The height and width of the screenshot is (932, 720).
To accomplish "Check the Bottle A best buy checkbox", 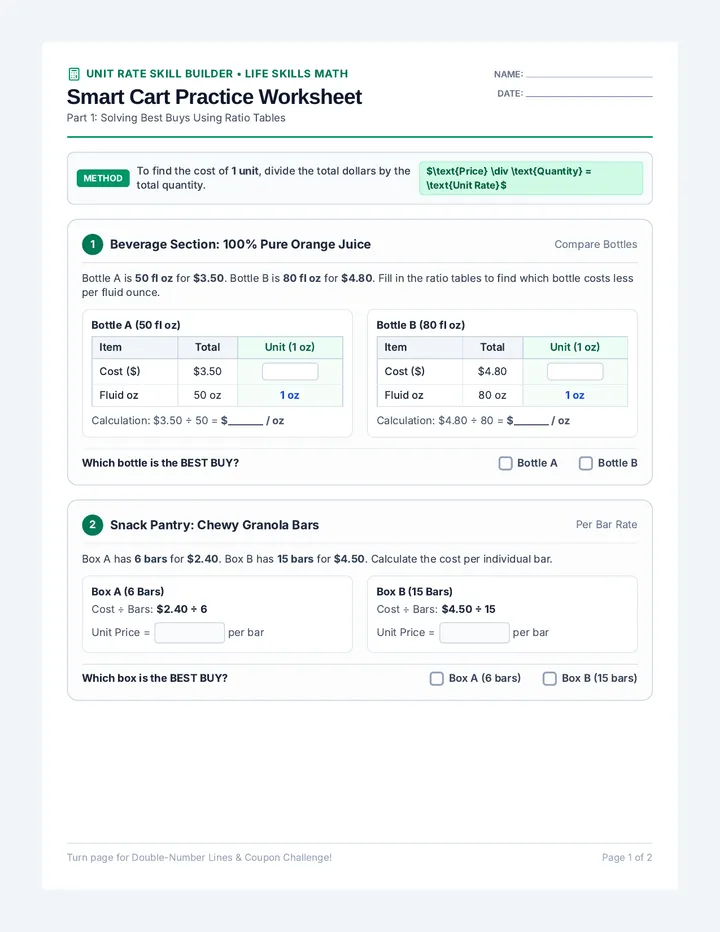I will coord(505,463).
